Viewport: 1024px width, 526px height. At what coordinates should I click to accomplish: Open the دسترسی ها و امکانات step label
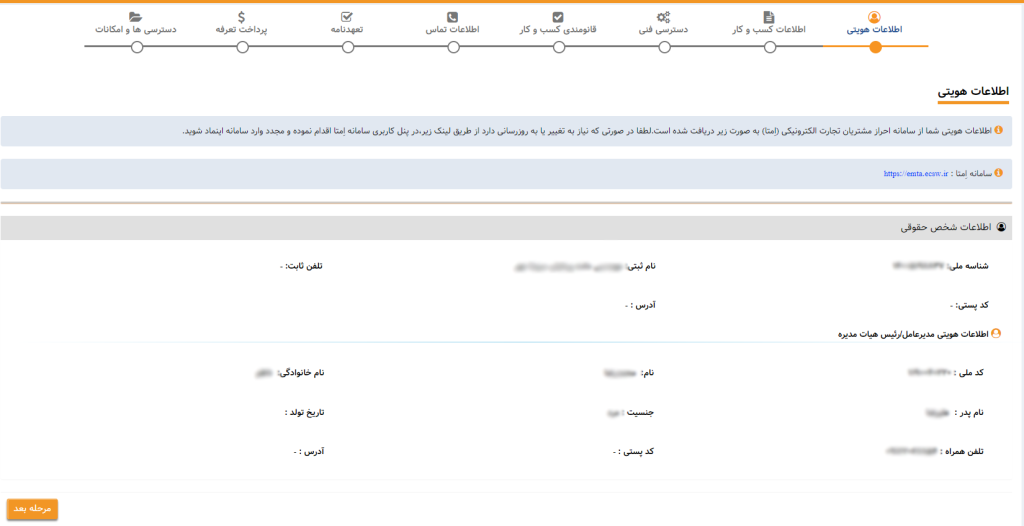(136, 30)
